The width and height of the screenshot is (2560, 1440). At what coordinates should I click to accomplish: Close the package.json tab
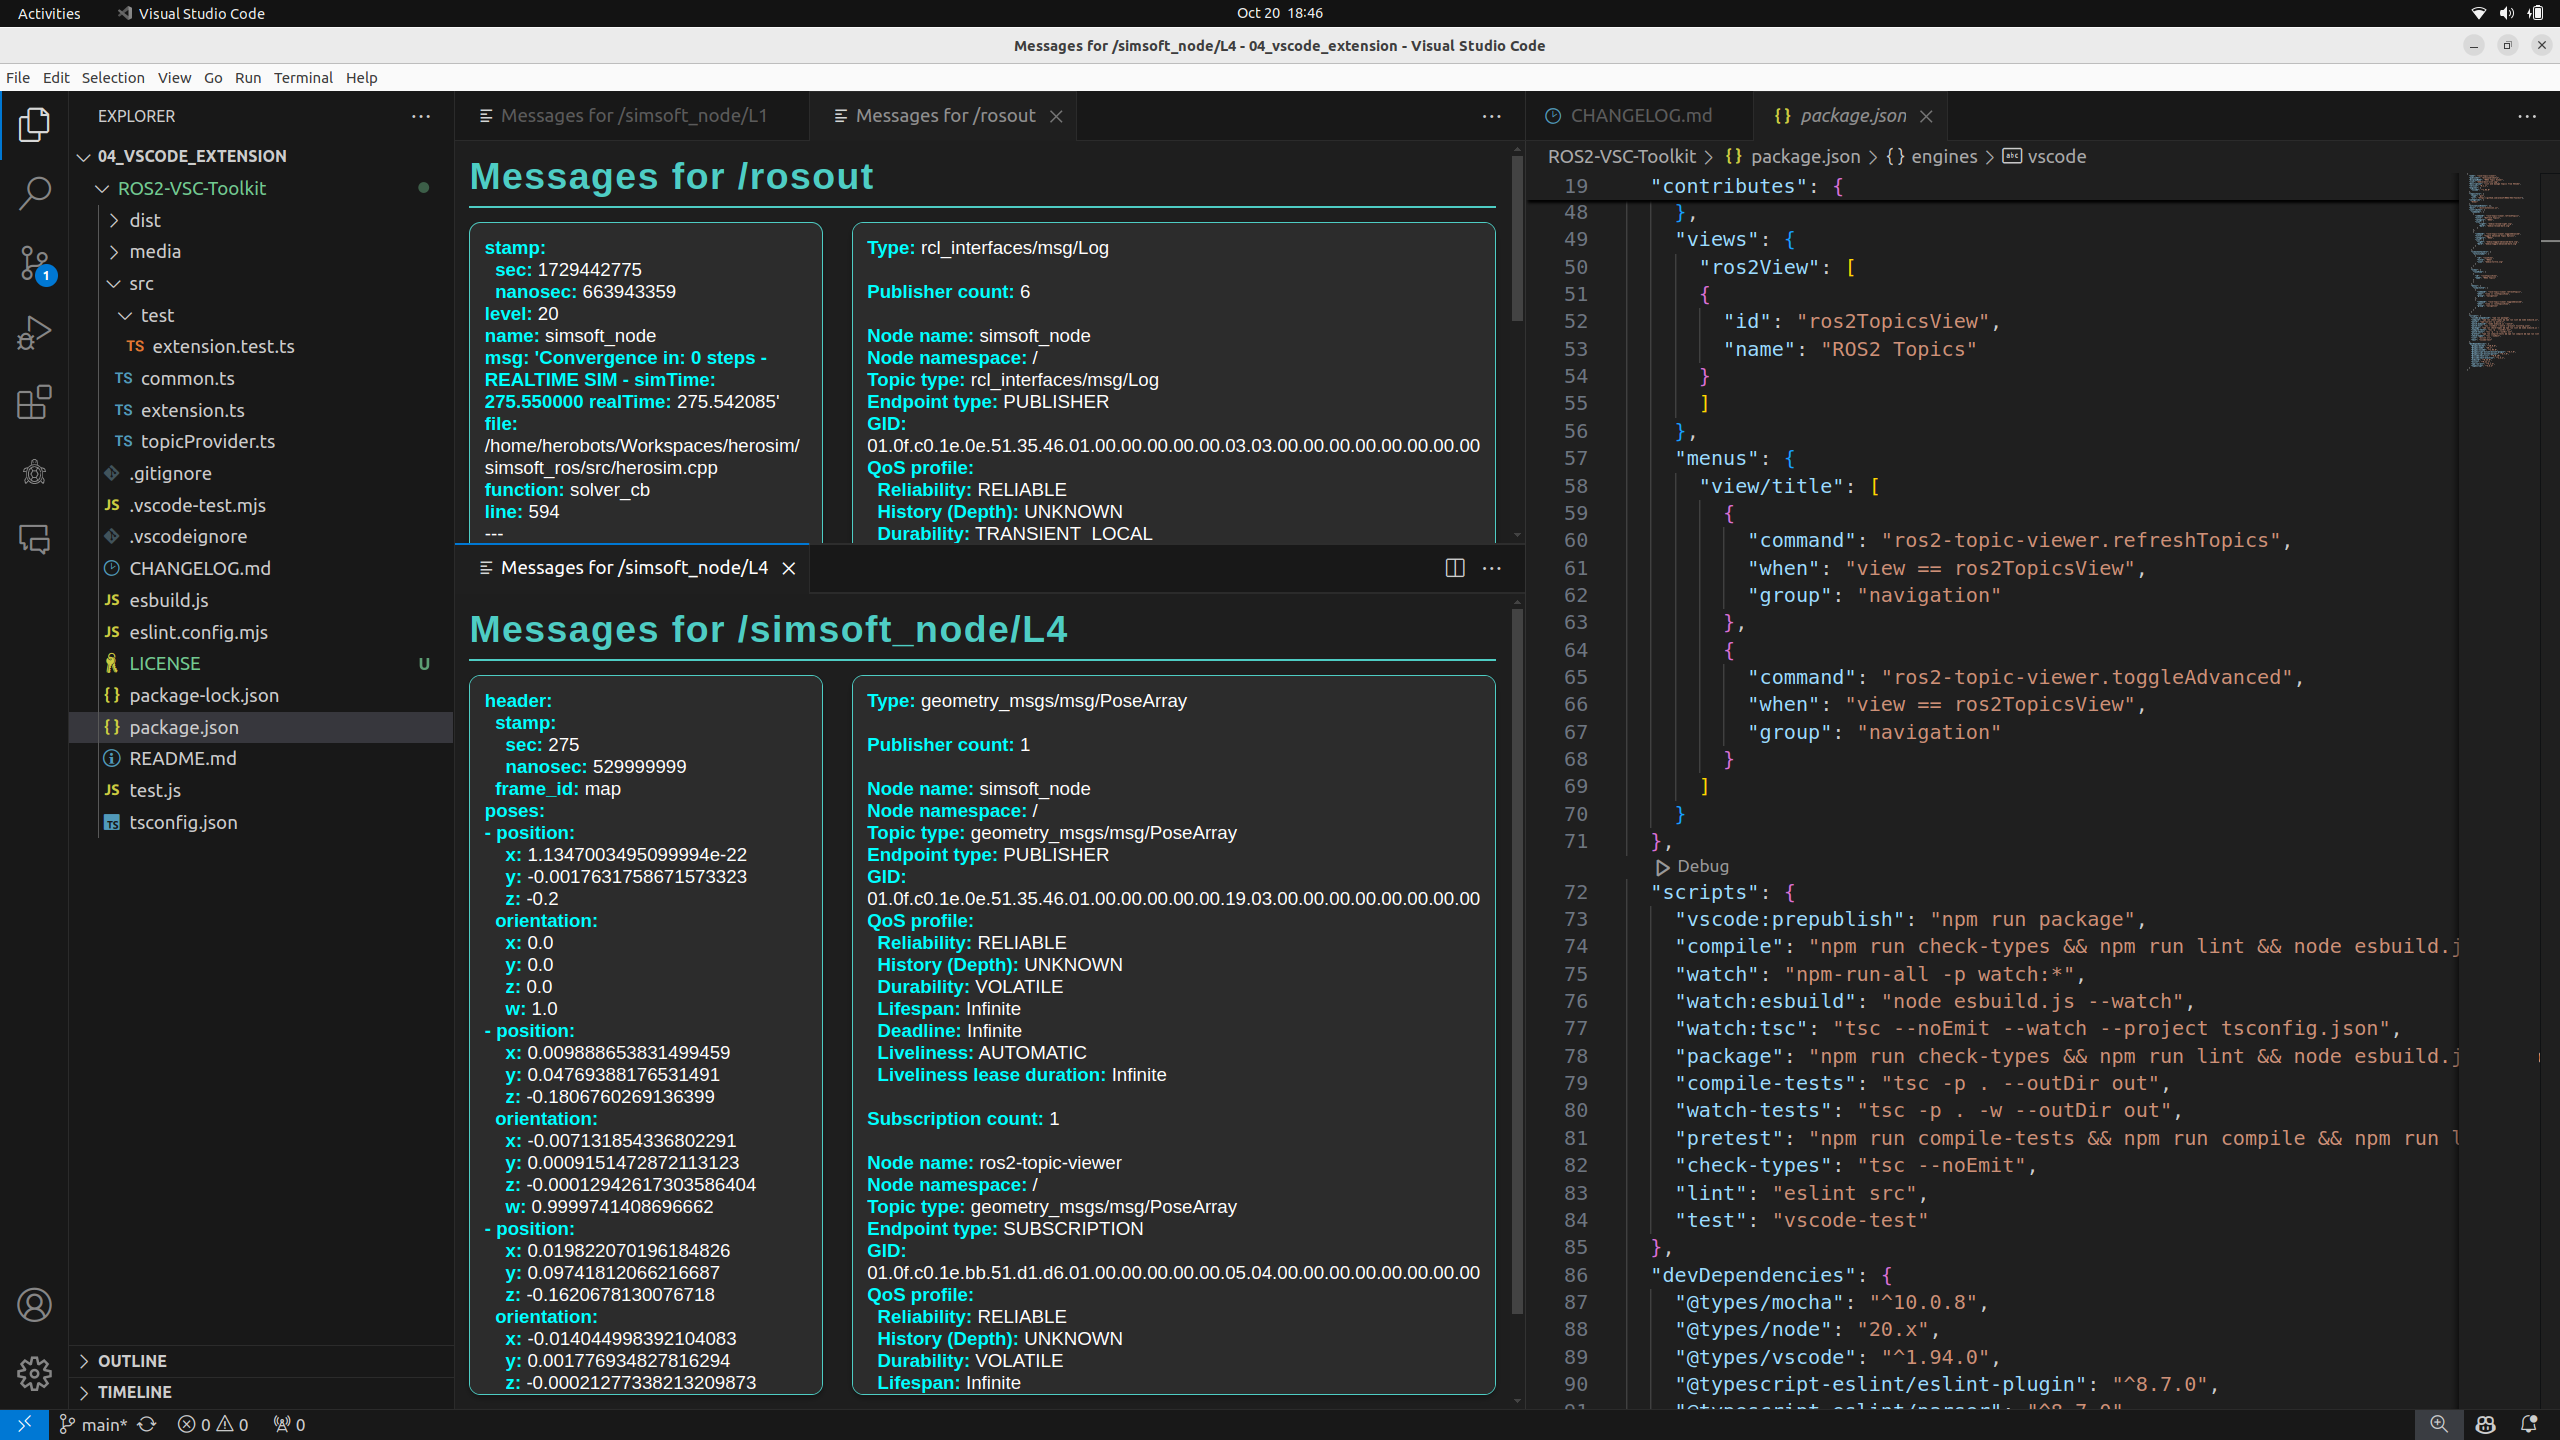click(x=1926, y=116)
